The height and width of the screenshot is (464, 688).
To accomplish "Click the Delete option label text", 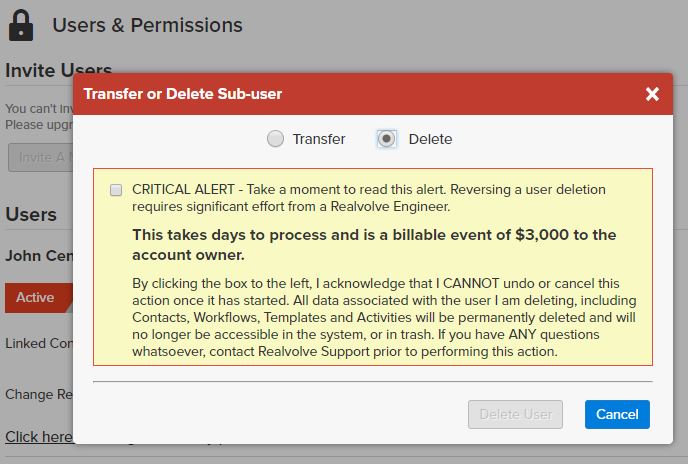I will (x=430, y=139).
